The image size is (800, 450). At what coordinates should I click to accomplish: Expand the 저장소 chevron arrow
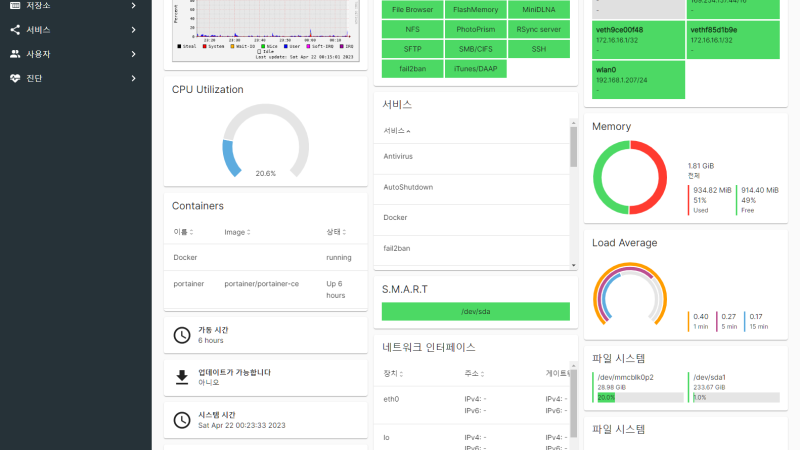(x=133, y=5)
